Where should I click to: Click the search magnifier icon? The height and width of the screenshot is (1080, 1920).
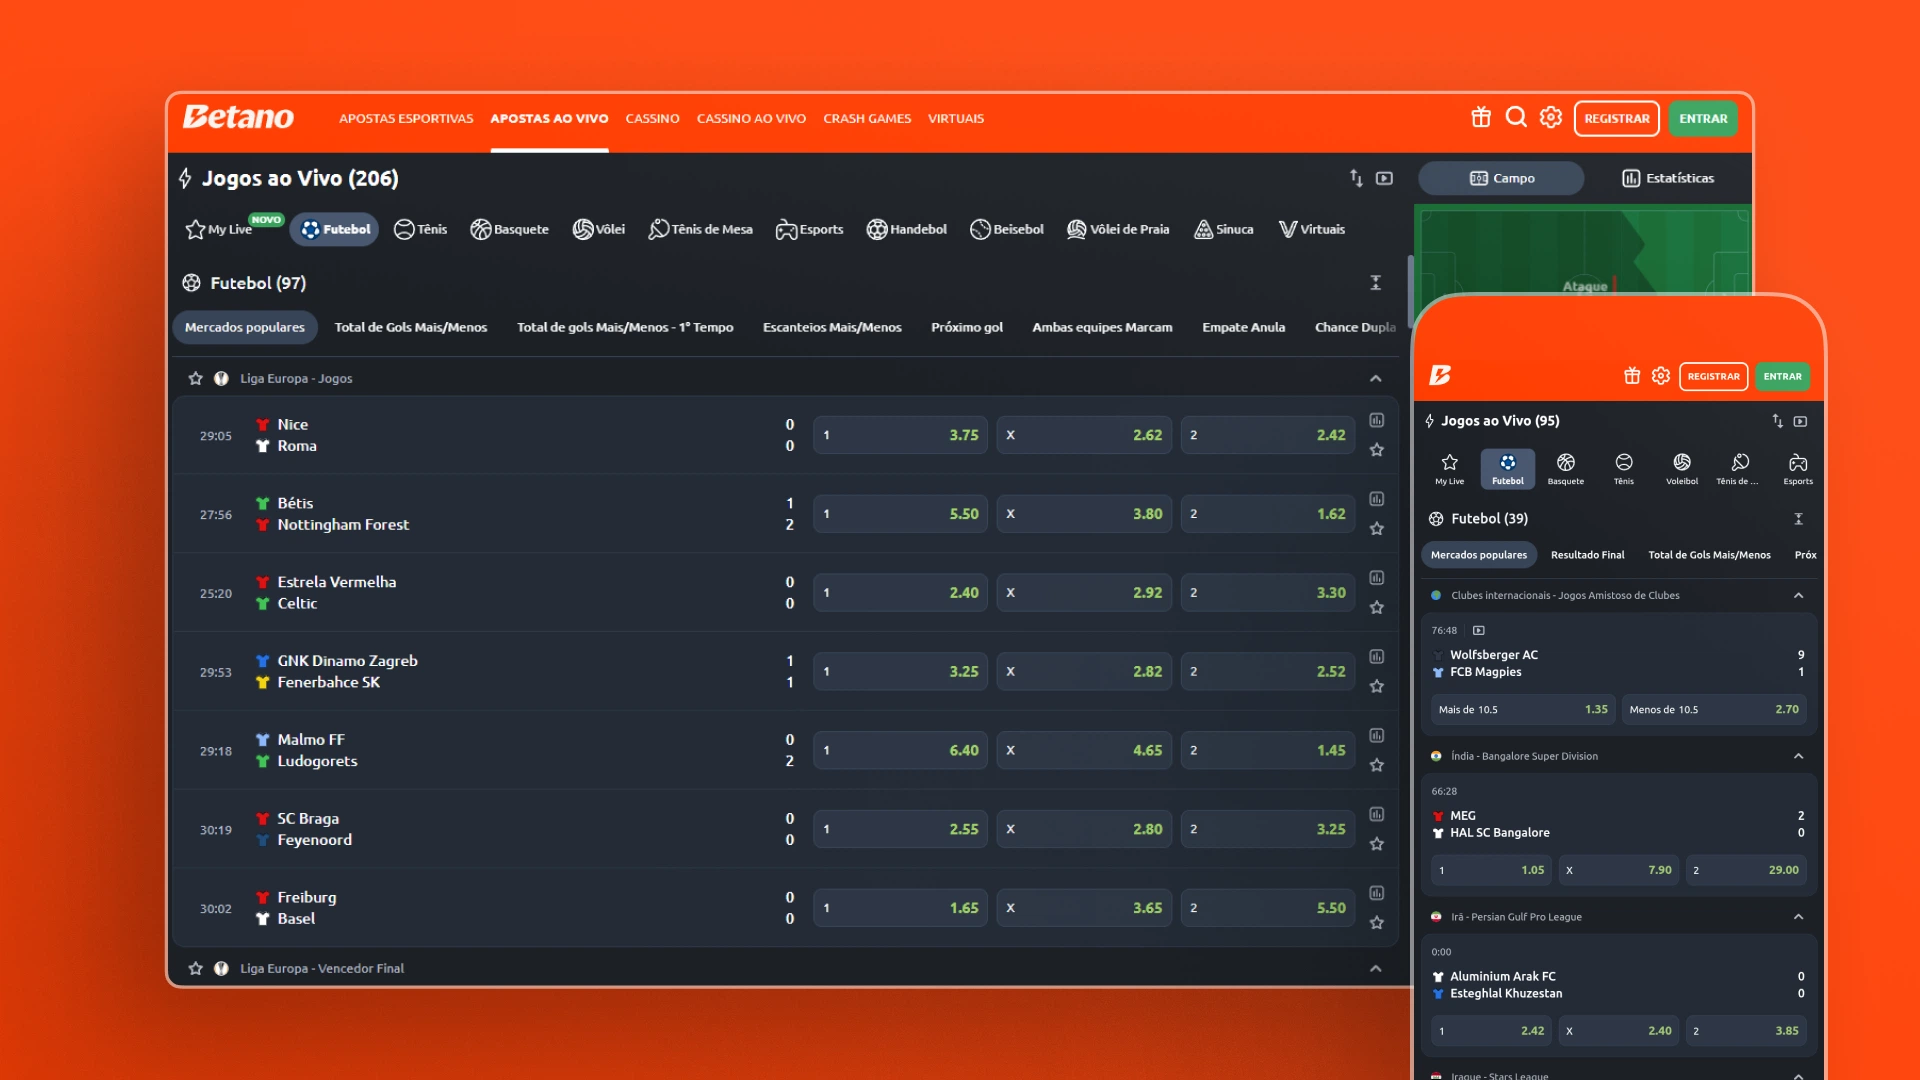tap(1516, 118)
